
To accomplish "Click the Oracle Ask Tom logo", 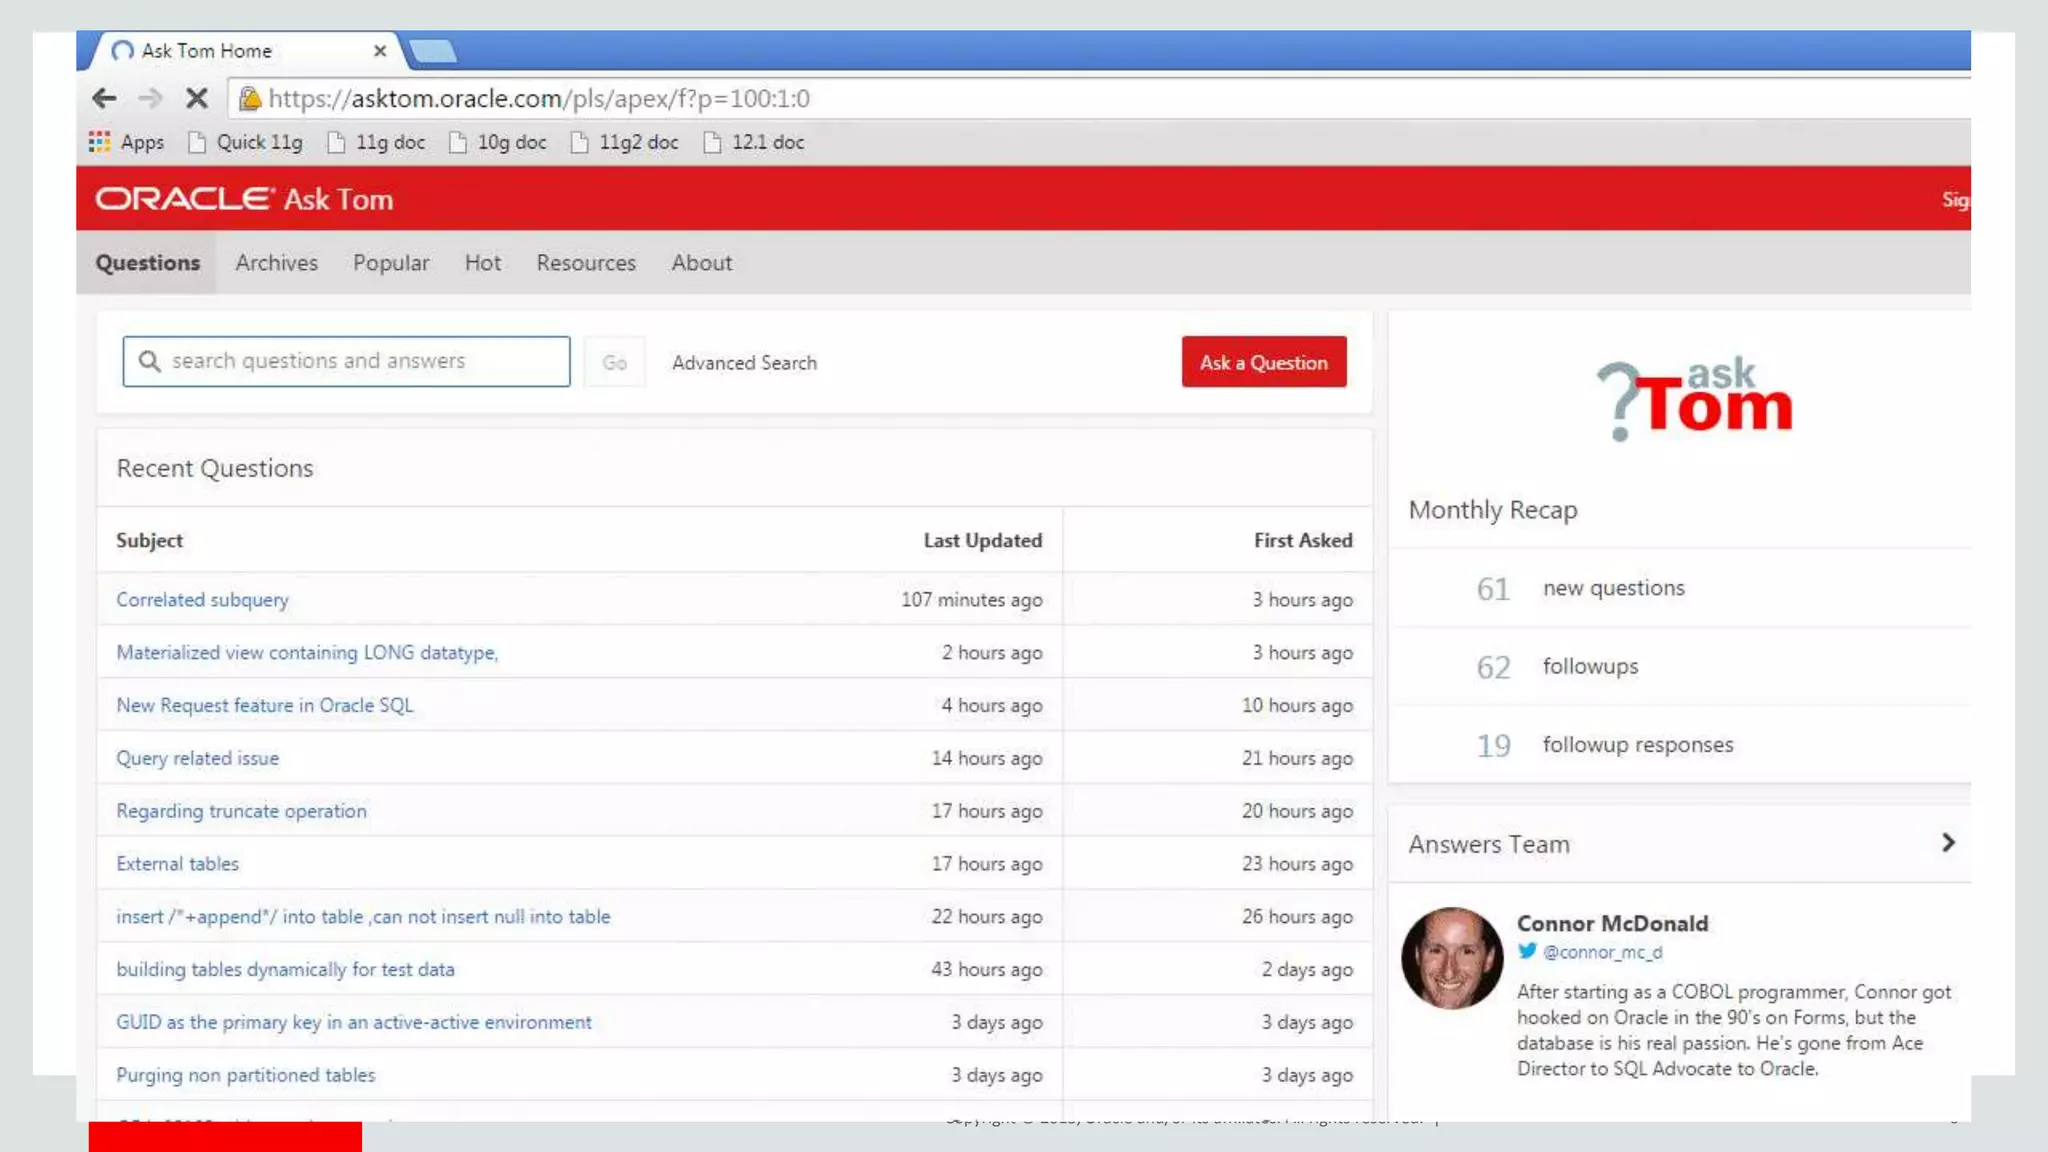I will click(244, 199).
